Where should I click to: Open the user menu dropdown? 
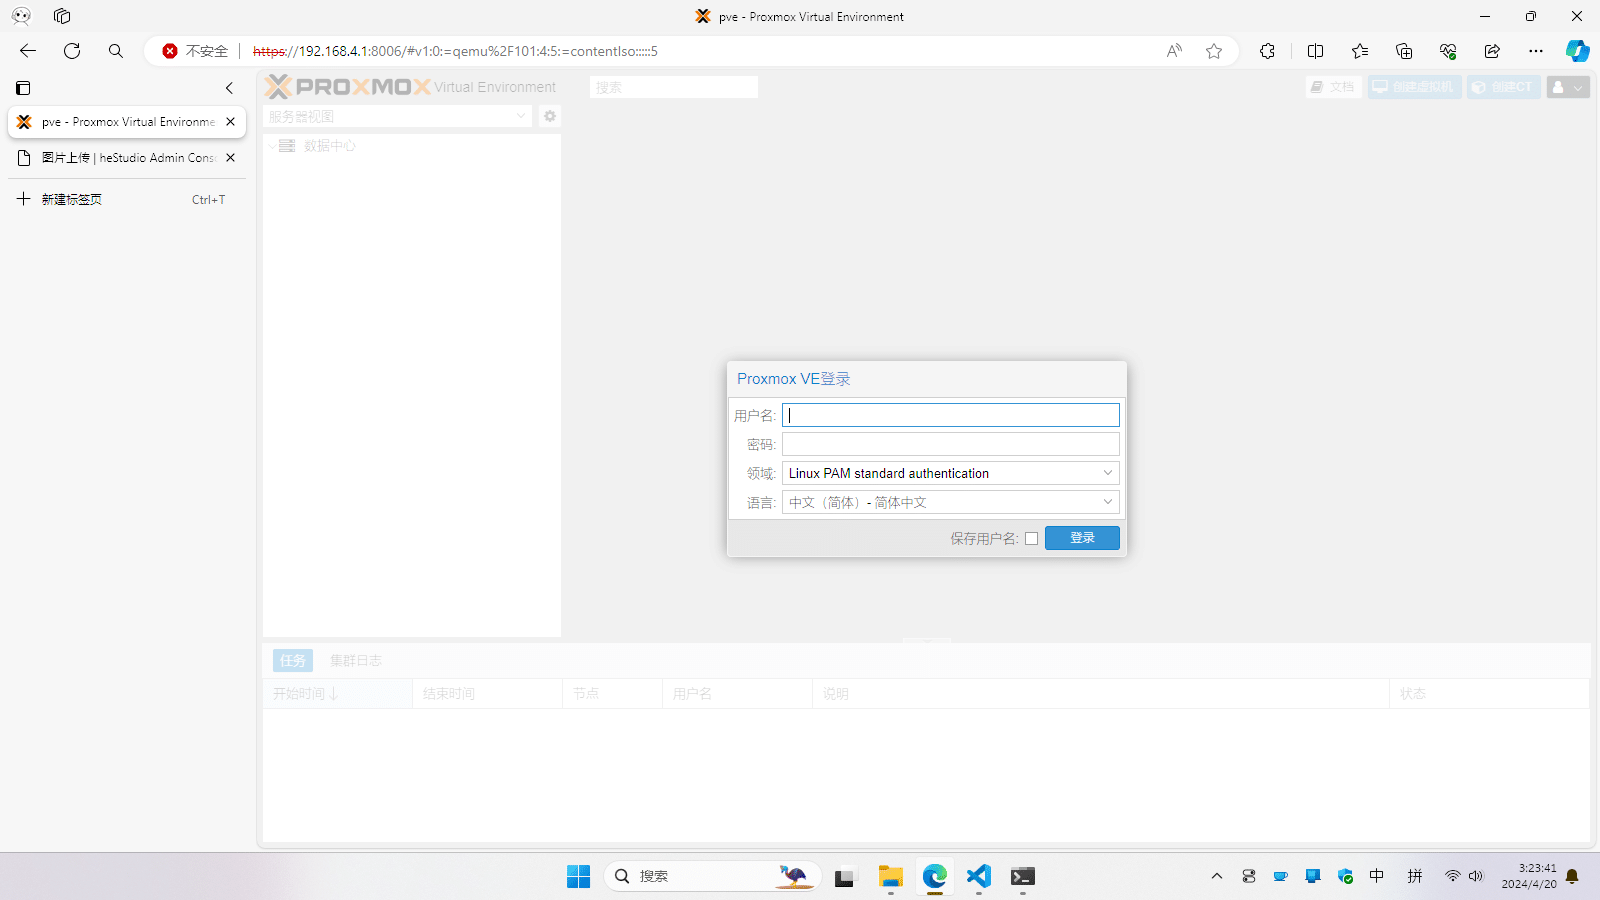[1568, 87]
